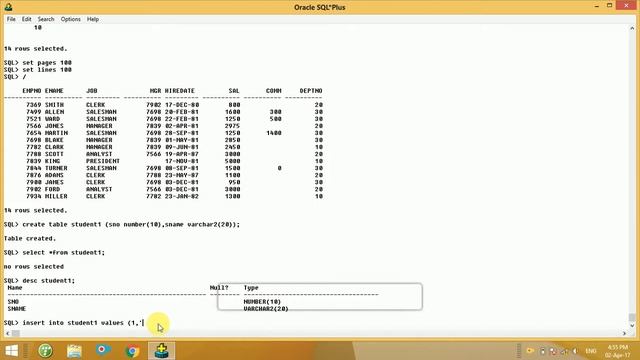
Task: Click the name KING in results
Action: pyautogui.click(x=52, y=161)
